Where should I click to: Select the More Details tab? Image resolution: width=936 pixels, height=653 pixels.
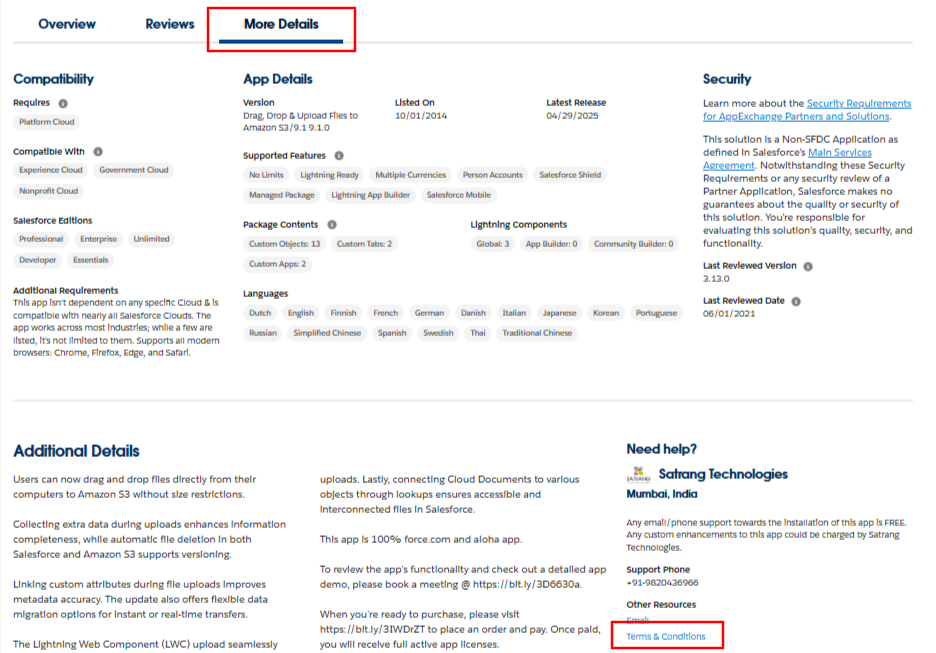[281, 24]
